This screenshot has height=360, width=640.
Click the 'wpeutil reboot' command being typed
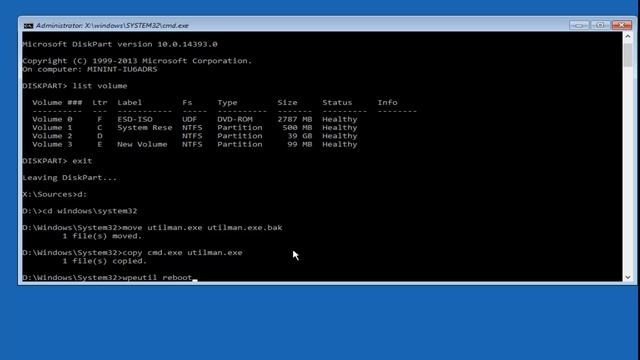157,278
